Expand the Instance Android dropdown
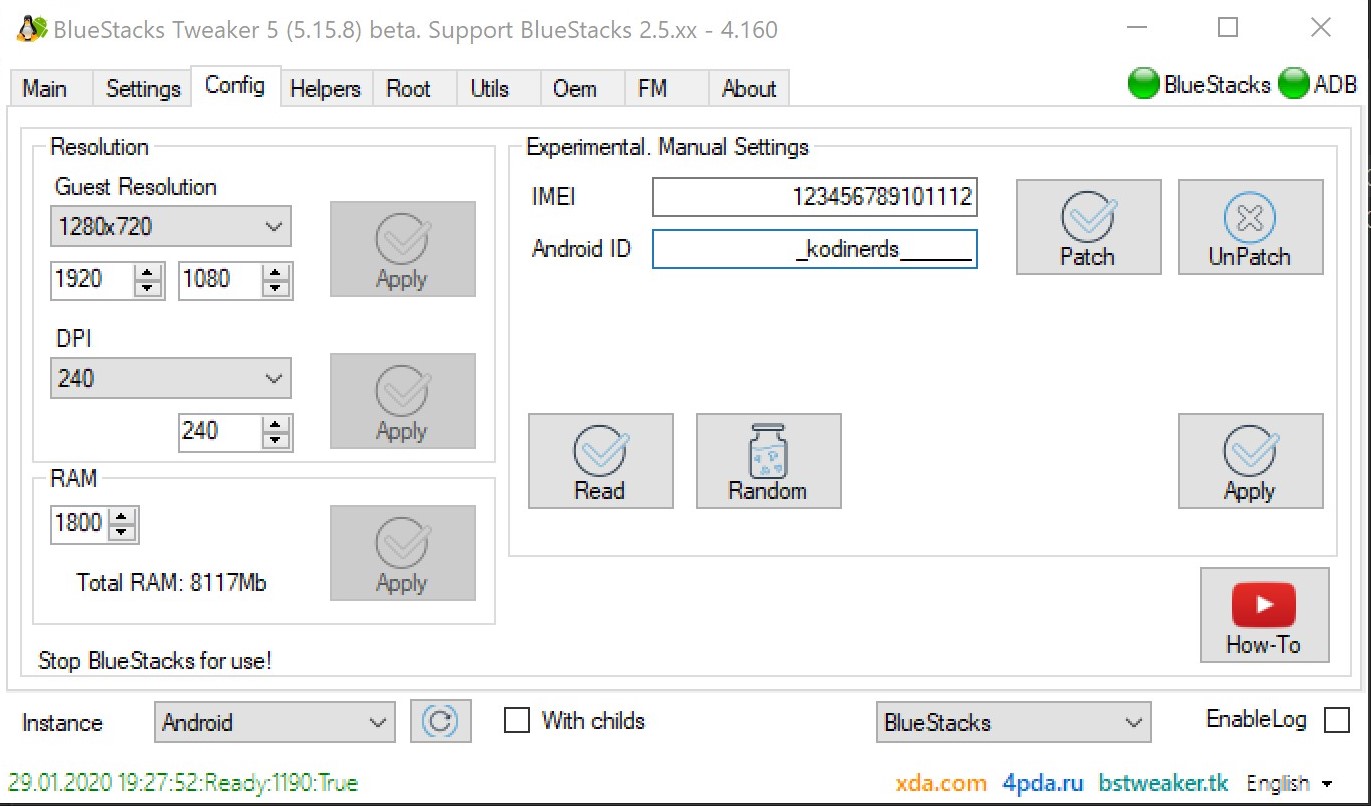Image resolution: width=1371 pixels, height=806 pixels. click(x=275, y=722)
